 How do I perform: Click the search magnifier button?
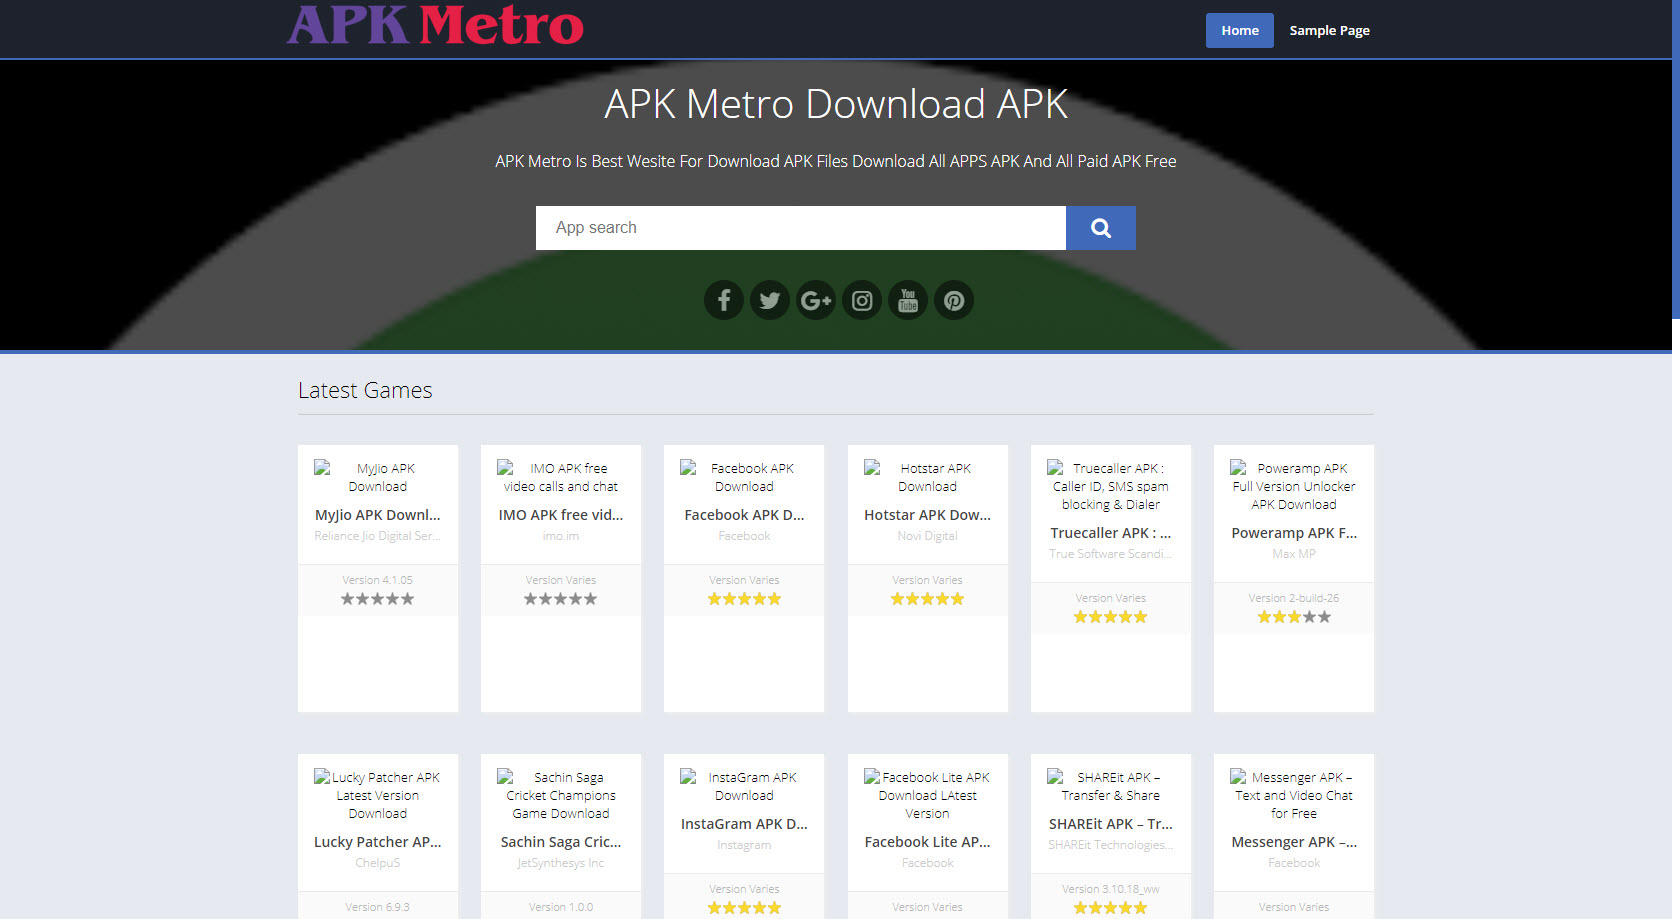(1100, 228)
